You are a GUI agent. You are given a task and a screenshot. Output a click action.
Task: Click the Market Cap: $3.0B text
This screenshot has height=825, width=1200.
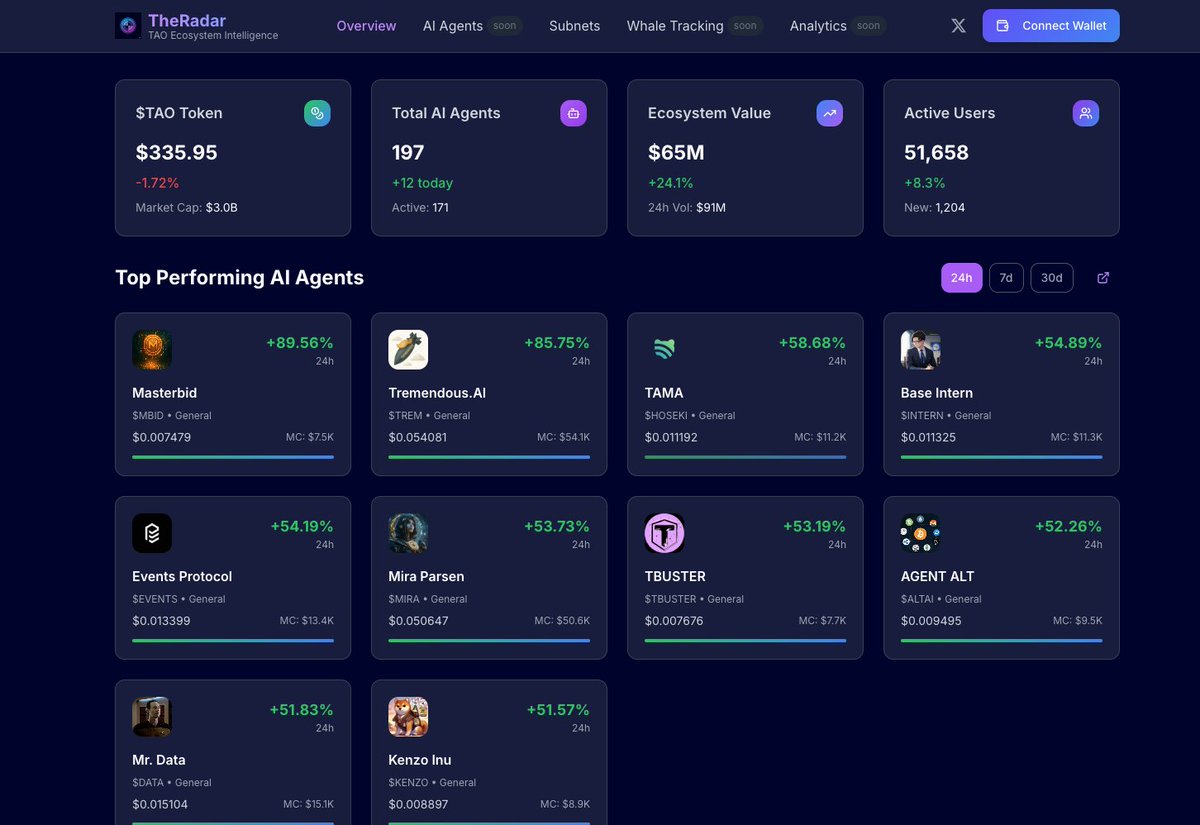click(187, 208)
